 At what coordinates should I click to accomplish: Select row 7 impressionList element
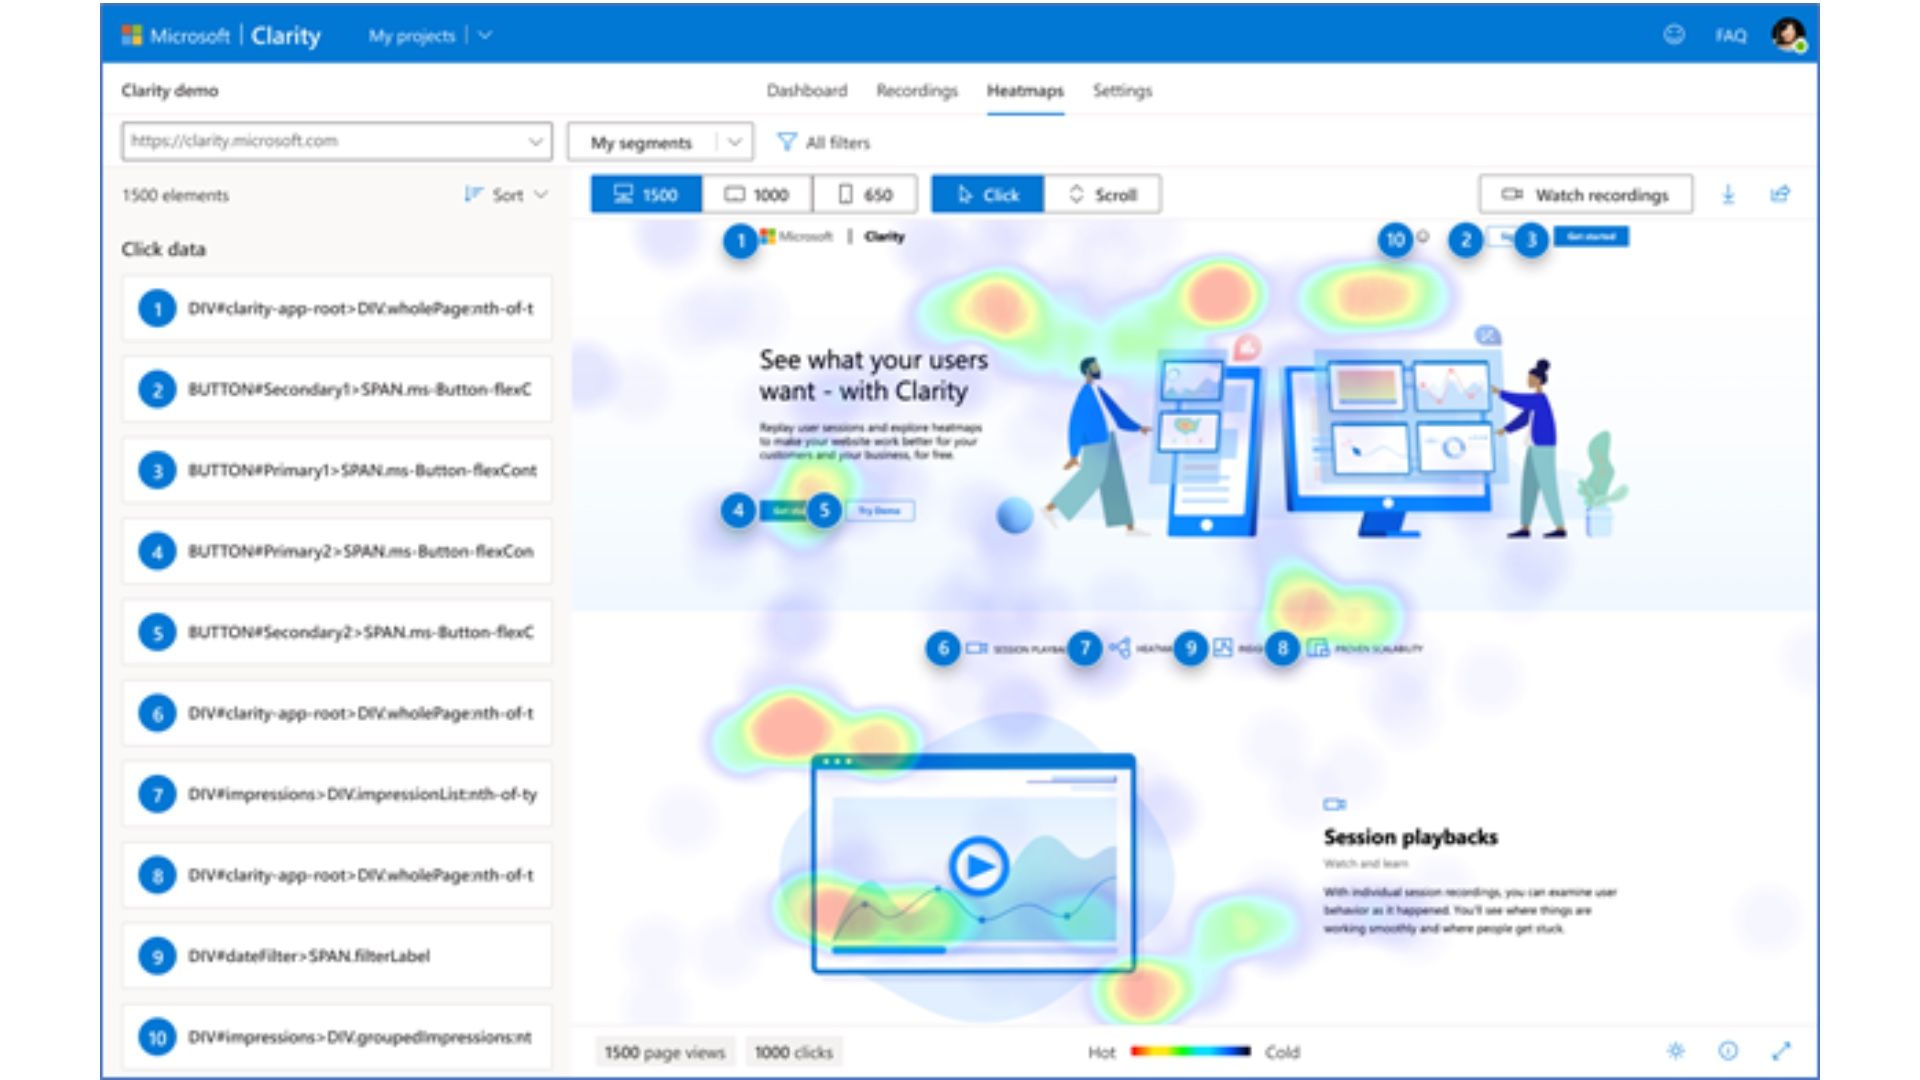coord(337,794)
